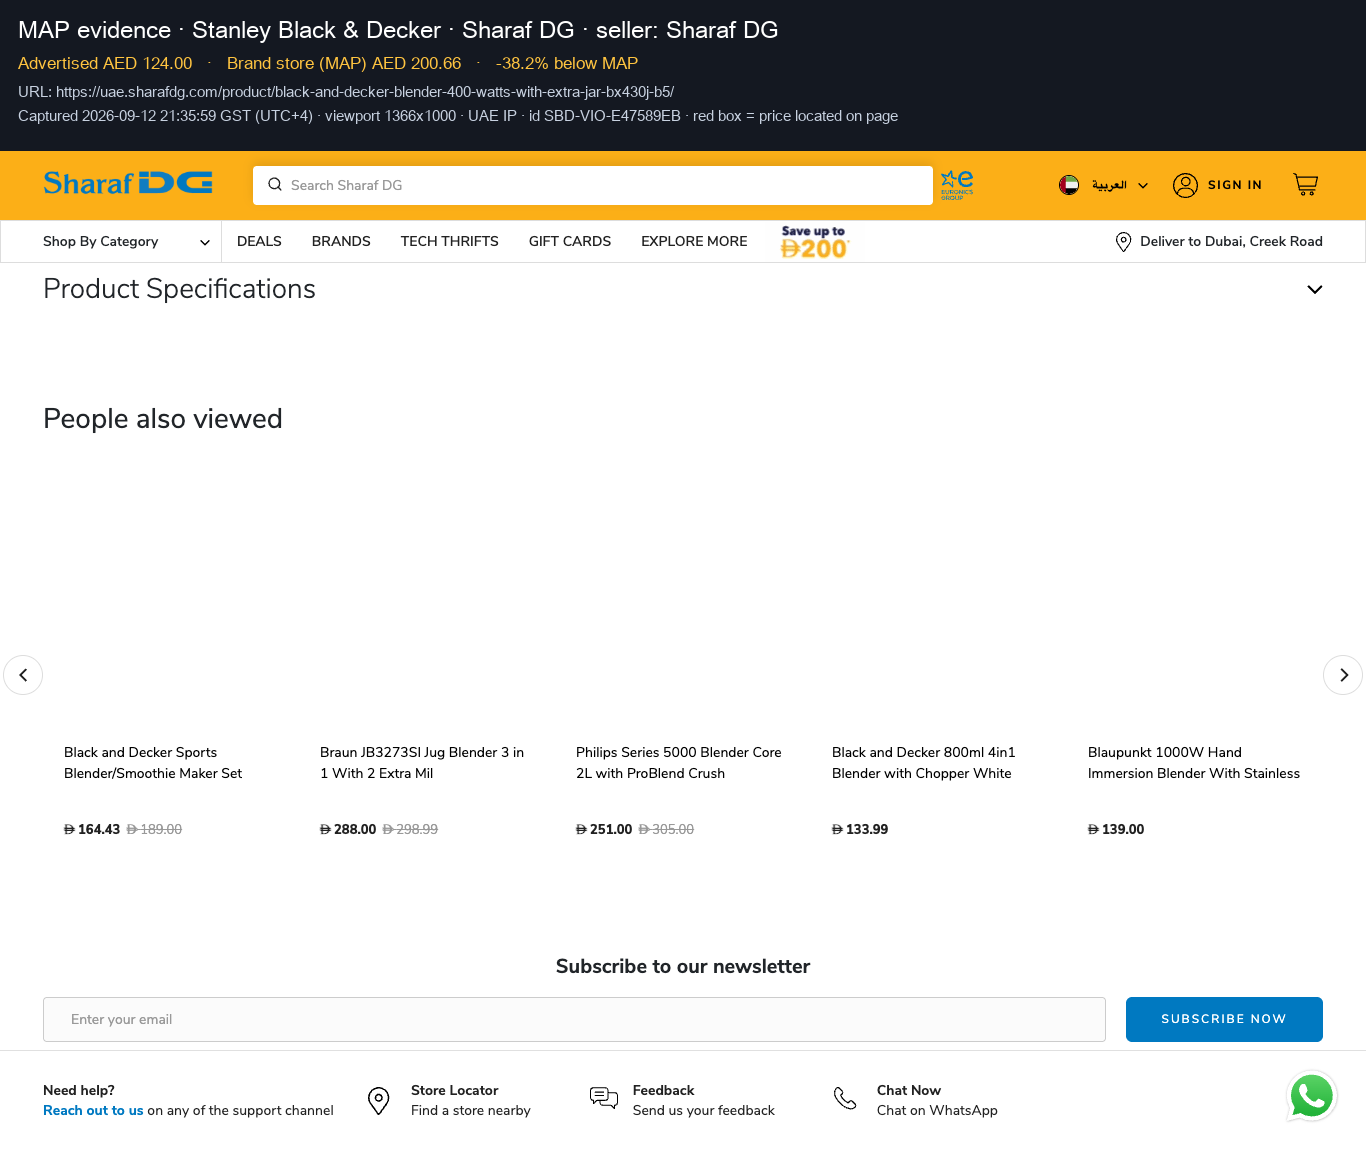The width and height of the screenshot is (1366, 1150).
Task: Click the Euronics group logo
Action: click(x=957, y=184)
